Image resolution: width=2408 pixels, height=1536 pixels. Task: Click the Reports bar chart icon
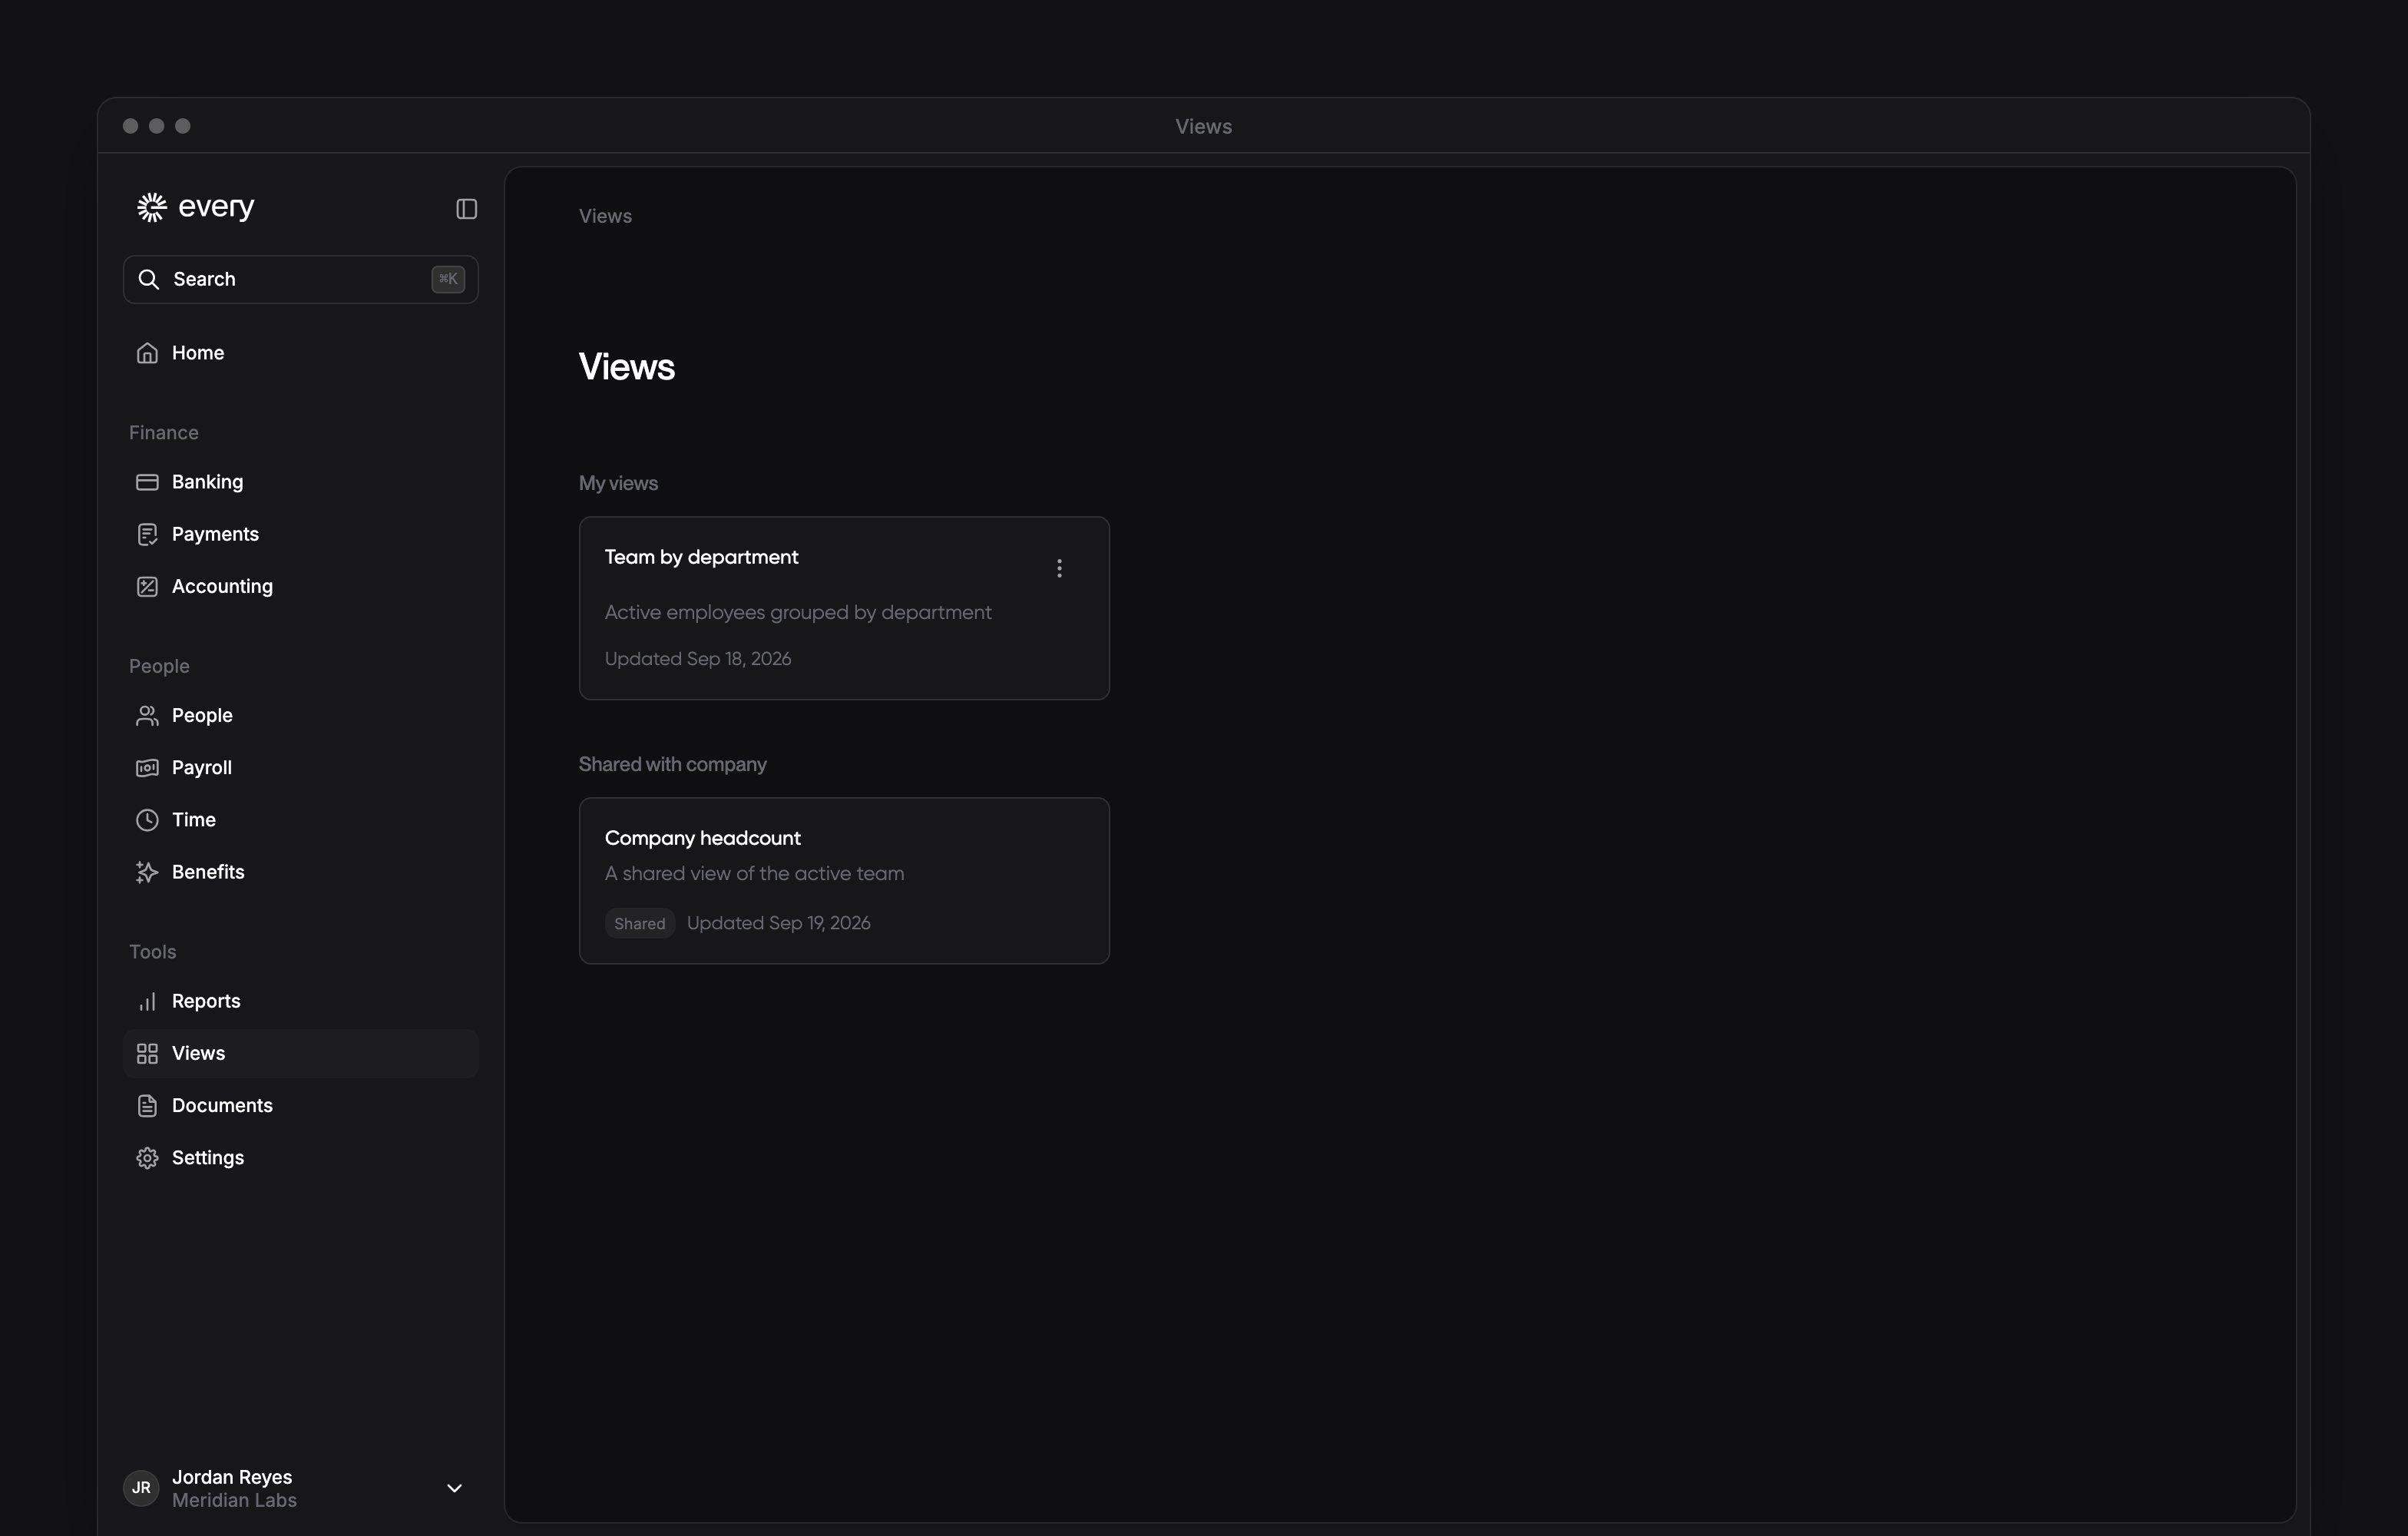click(147, 1001)
